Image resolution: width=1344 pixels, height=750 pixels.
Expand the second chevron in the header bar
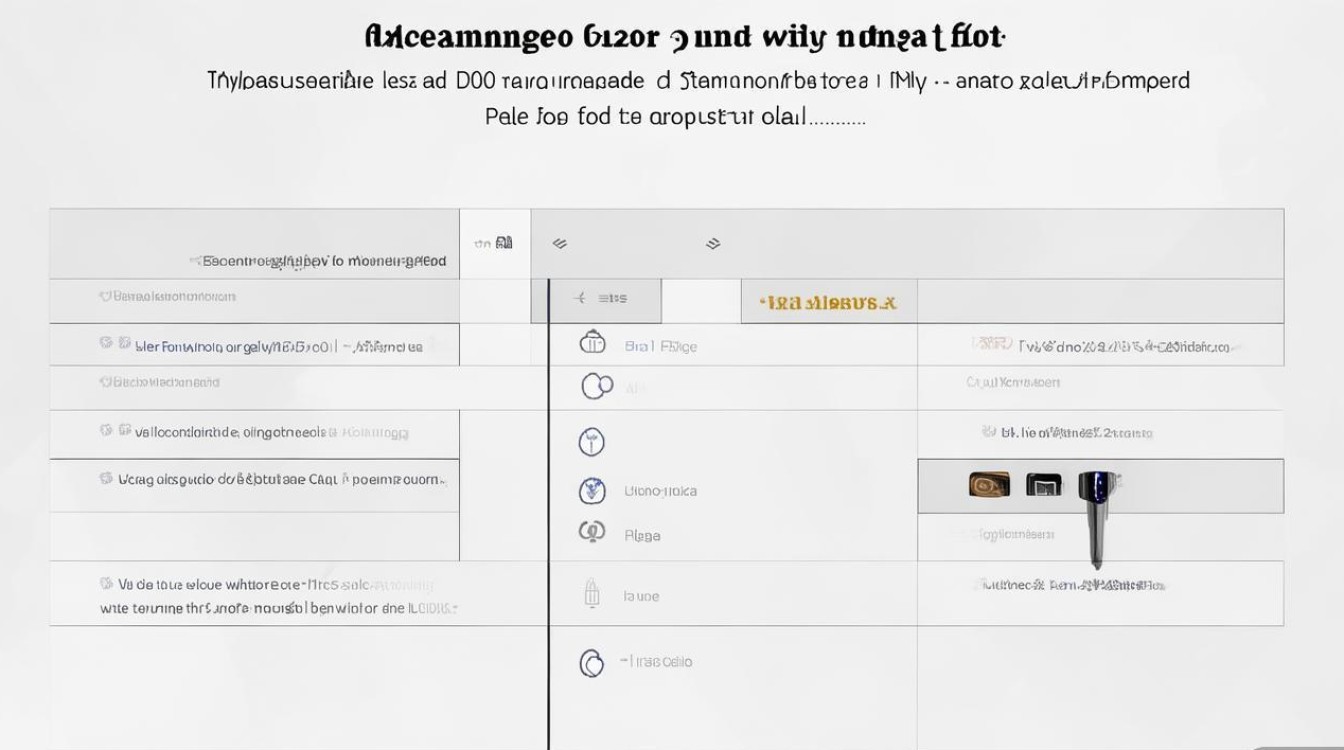pyautogui.click(x=713, y=243)
